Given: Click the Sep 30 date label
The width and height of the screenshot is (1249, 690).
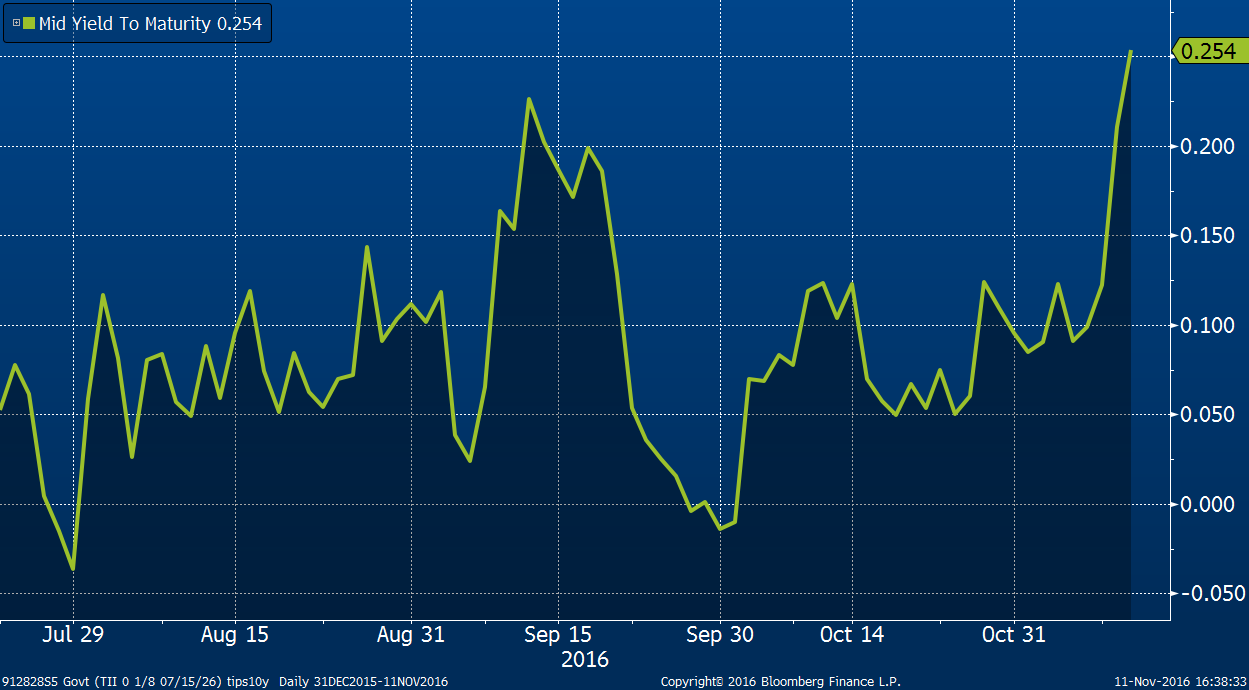Looking at the screenshot, I should [x=720, y=635].
